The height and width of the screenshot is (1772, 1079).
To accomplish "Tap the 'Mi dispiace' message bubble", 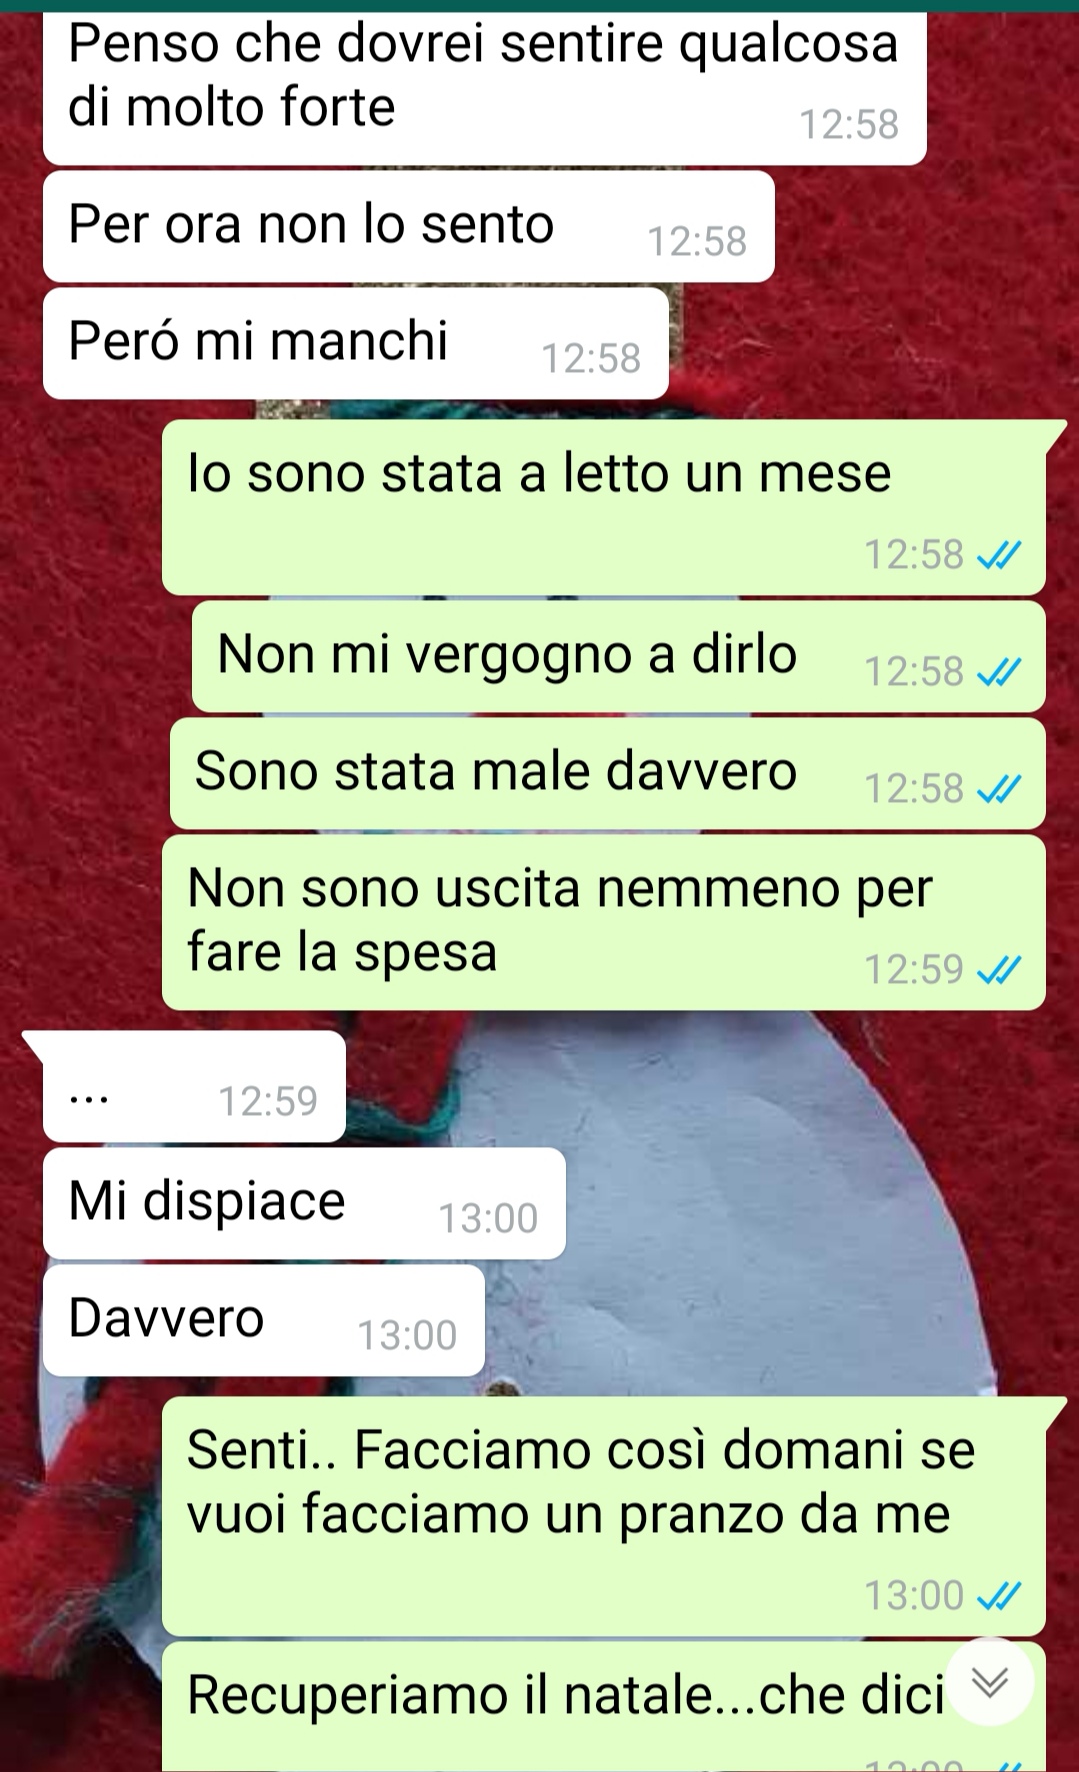I will 304,1203.
